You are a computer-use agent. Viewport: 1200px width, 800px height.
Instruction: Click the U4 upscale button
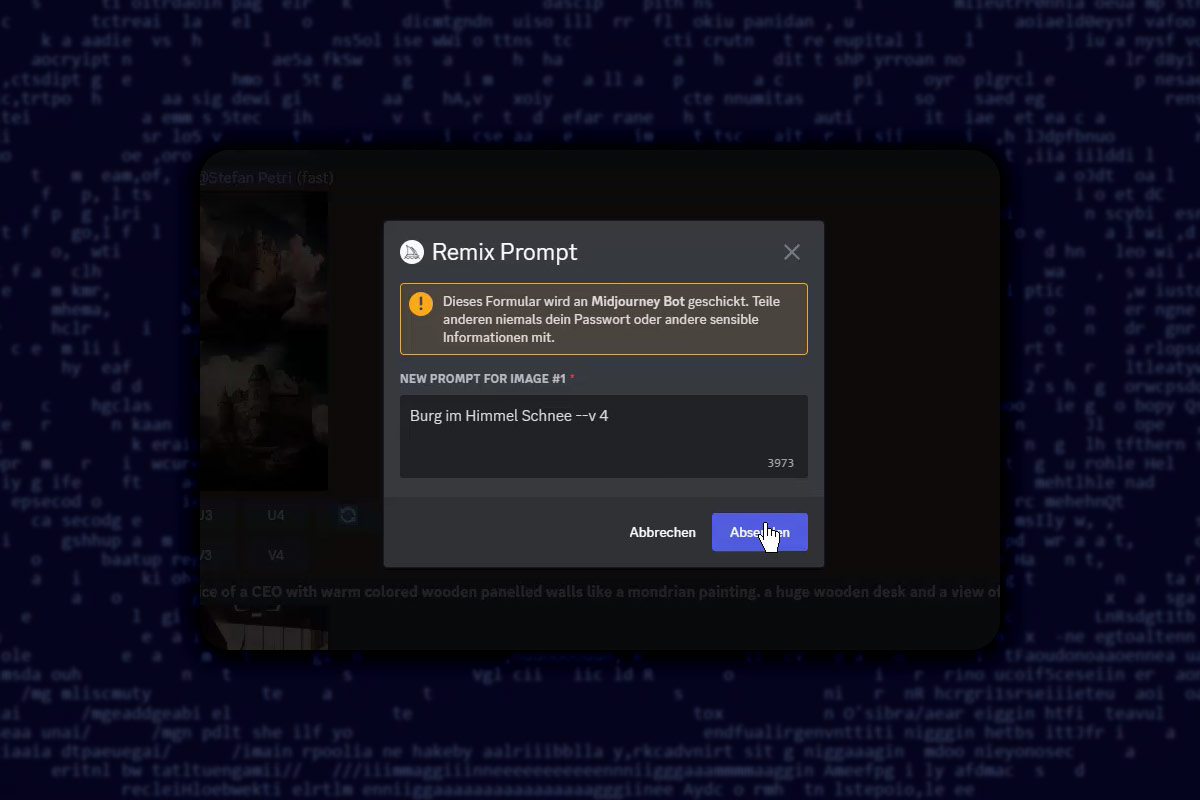276,515
